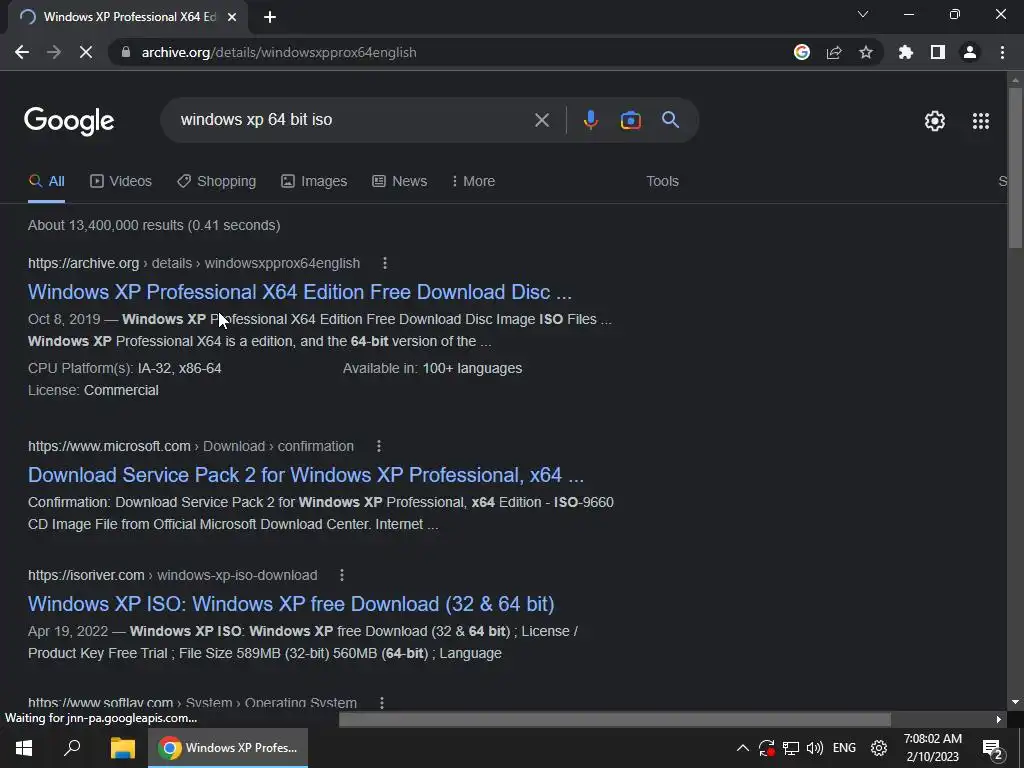Open Windows taskbar search
This screenshot has width=1024, height=768.
click(72, 748)
